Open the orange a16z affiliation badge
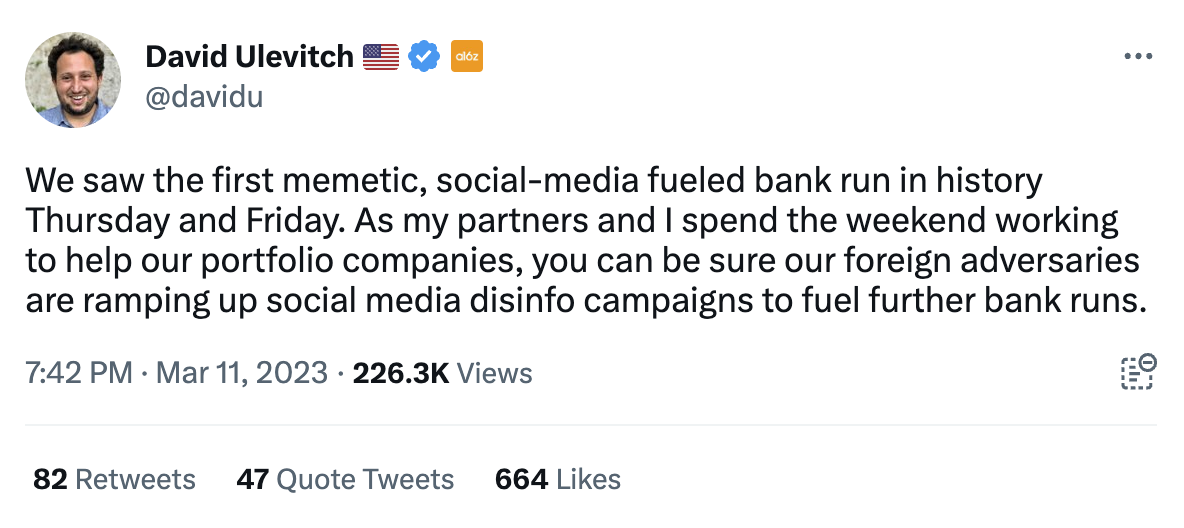The height and width of the screenshot is (528, 1184). pos(467,57)
